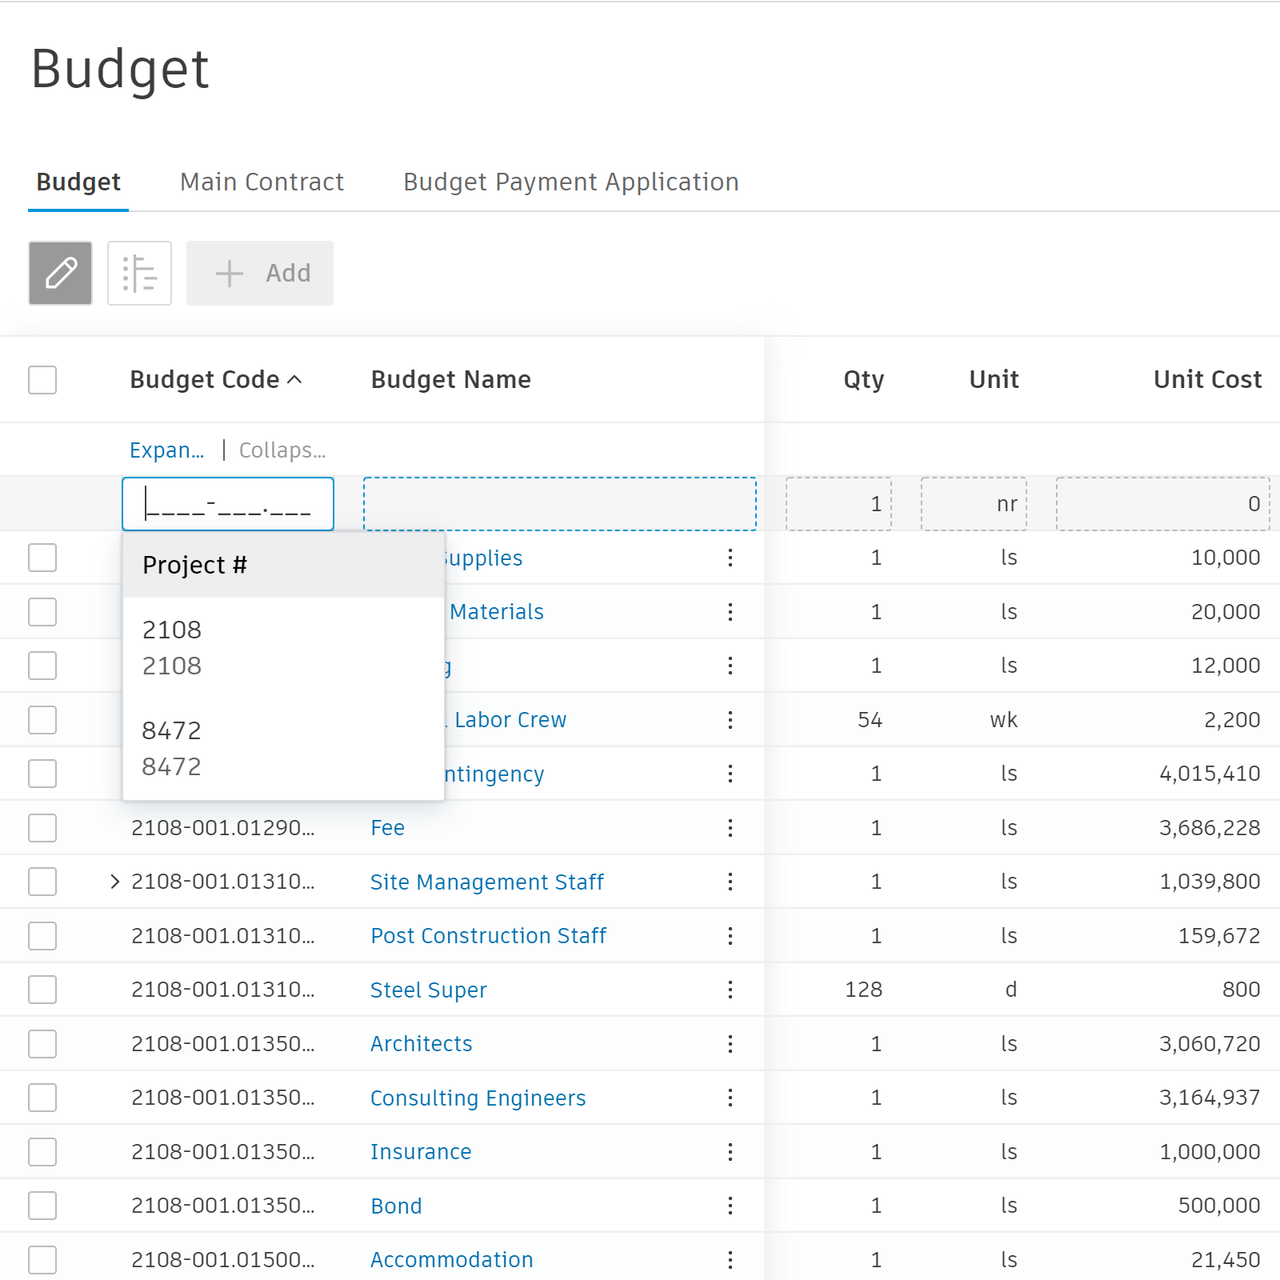Open the three-dot menu for Post Construction Staff
This screenshot has height=1280, width=1280.
(730, 936)
